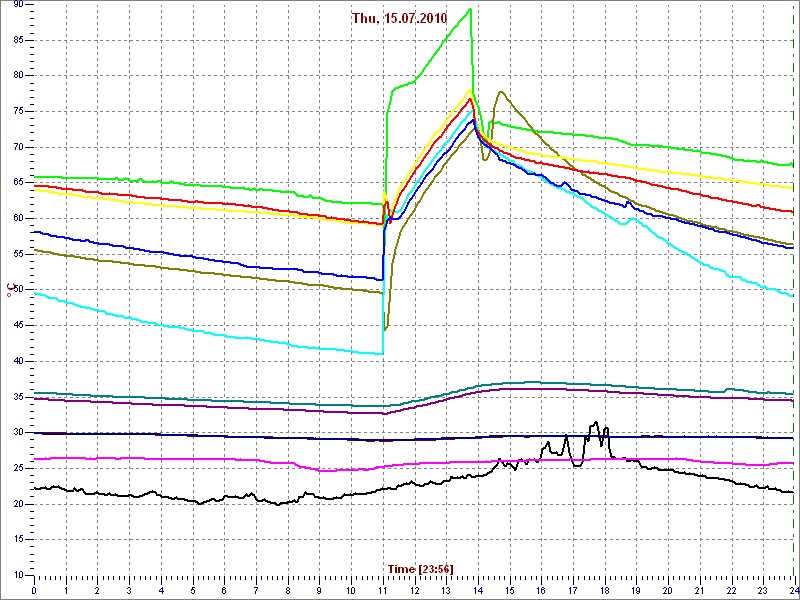Click the 'Time [23:56]' axis label
This screenshot has width=800, height=600.
[420, 569]
